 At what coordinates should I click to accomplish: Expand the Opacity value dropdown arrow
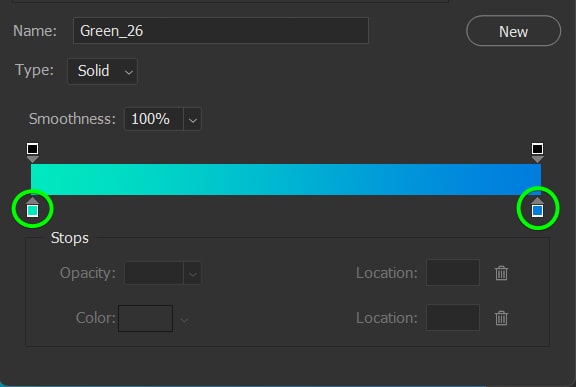[x=192, y=273]
